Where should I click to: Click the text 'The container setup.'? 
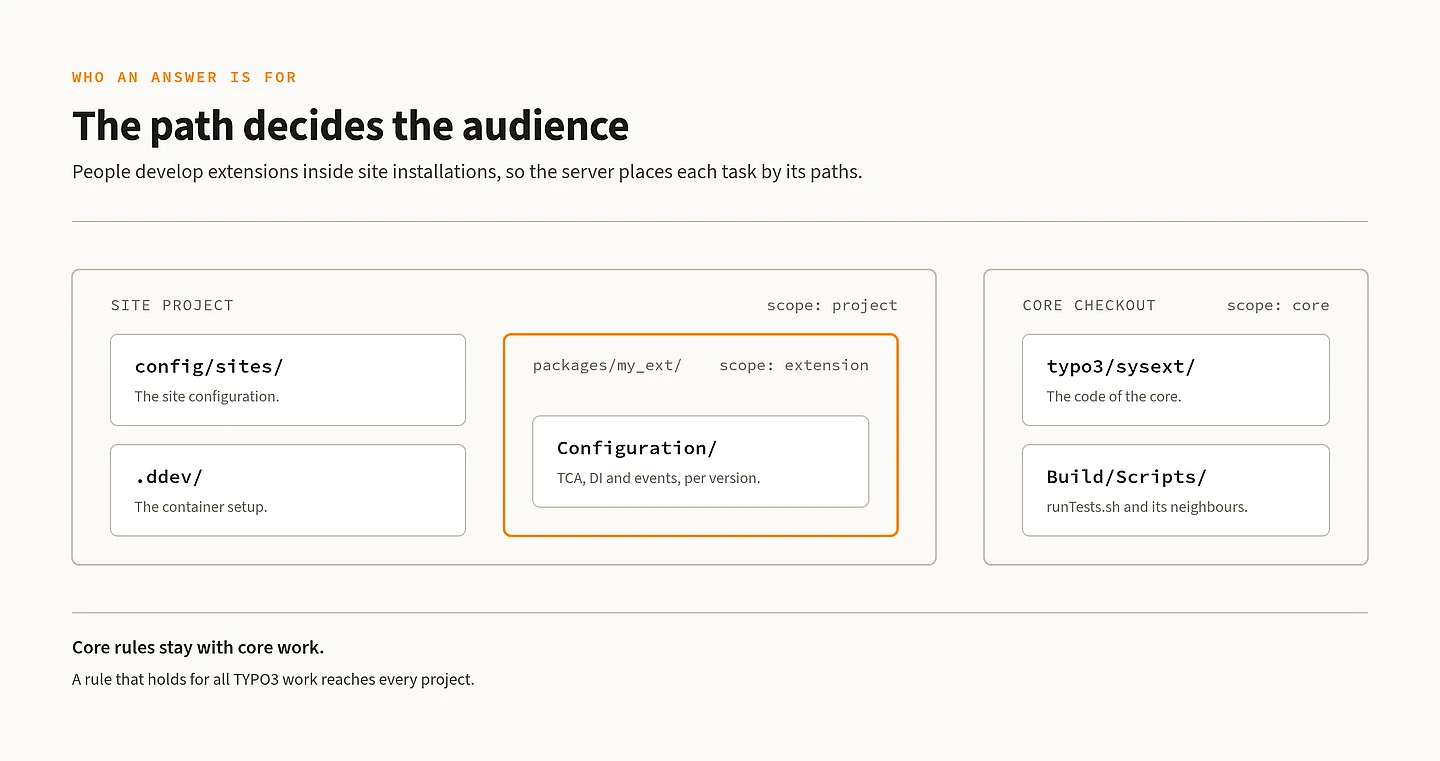(x=201, y=506)
